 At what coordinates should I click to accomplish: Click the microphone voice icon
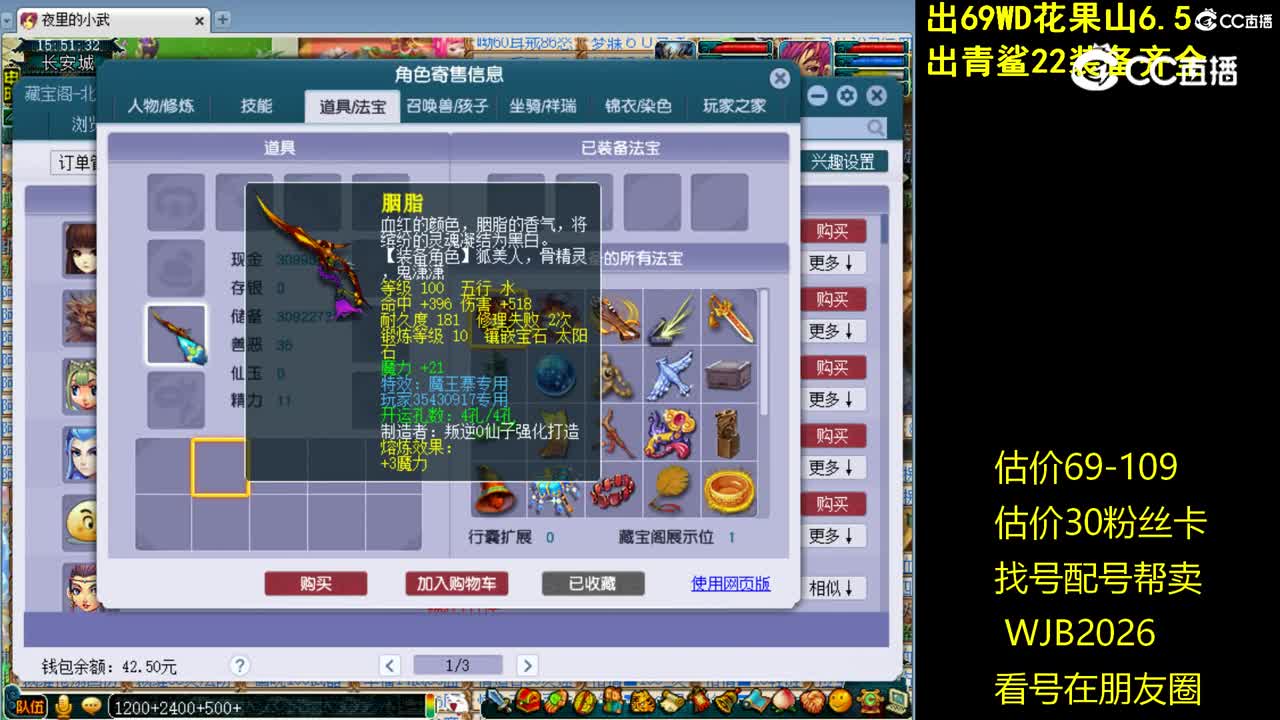[x=63, y=706]
